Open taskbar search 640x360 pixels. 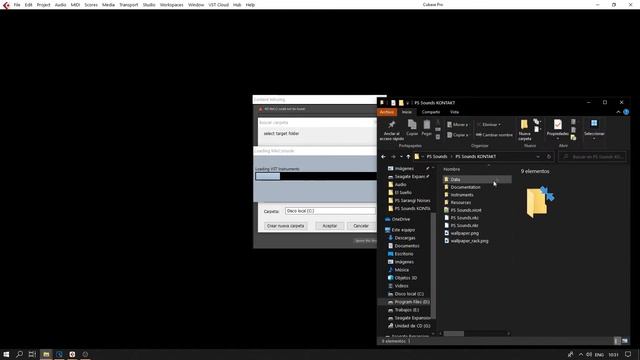pyautogui.click(x=19, y=354)
